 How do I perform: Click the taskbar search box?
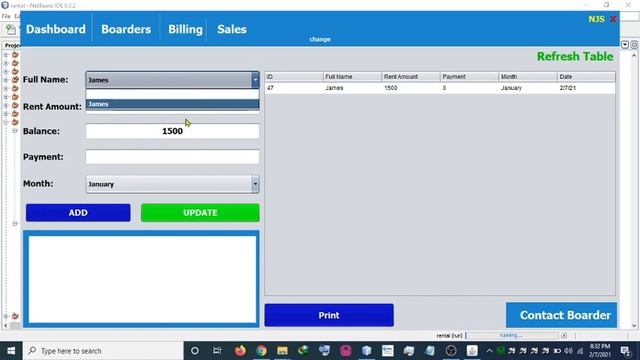[103, 351]
